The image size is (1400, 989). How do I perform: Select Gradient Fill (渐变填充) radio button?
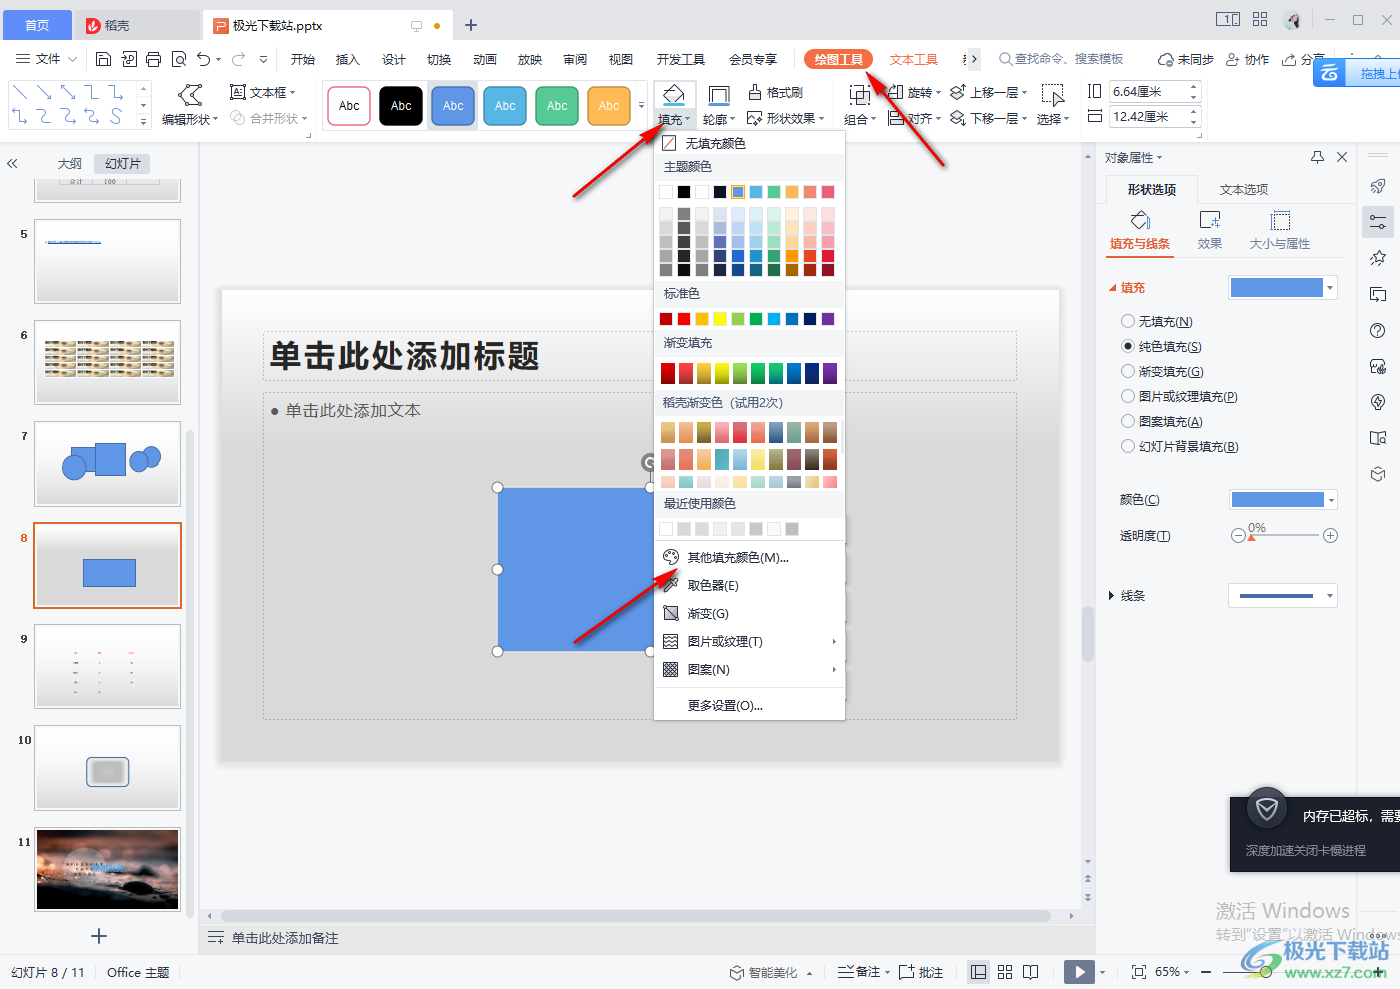click(x=1128, y=371)
